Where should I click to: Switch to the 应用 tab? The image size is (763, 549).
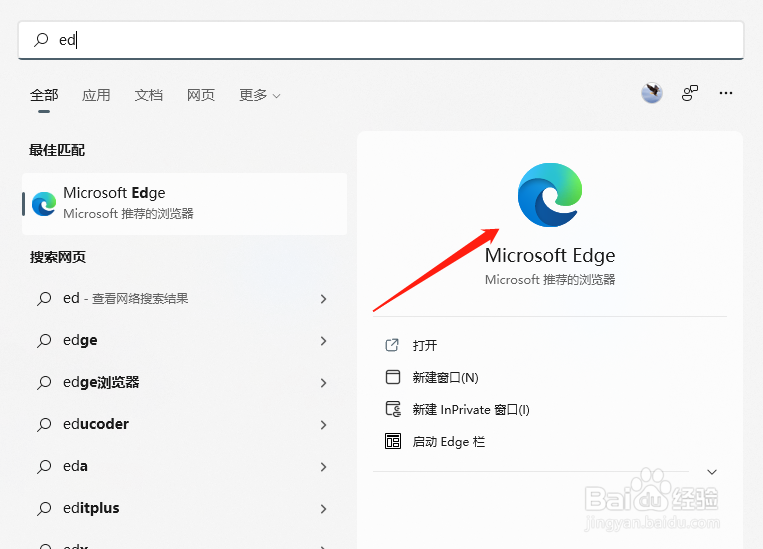[96, 95]
